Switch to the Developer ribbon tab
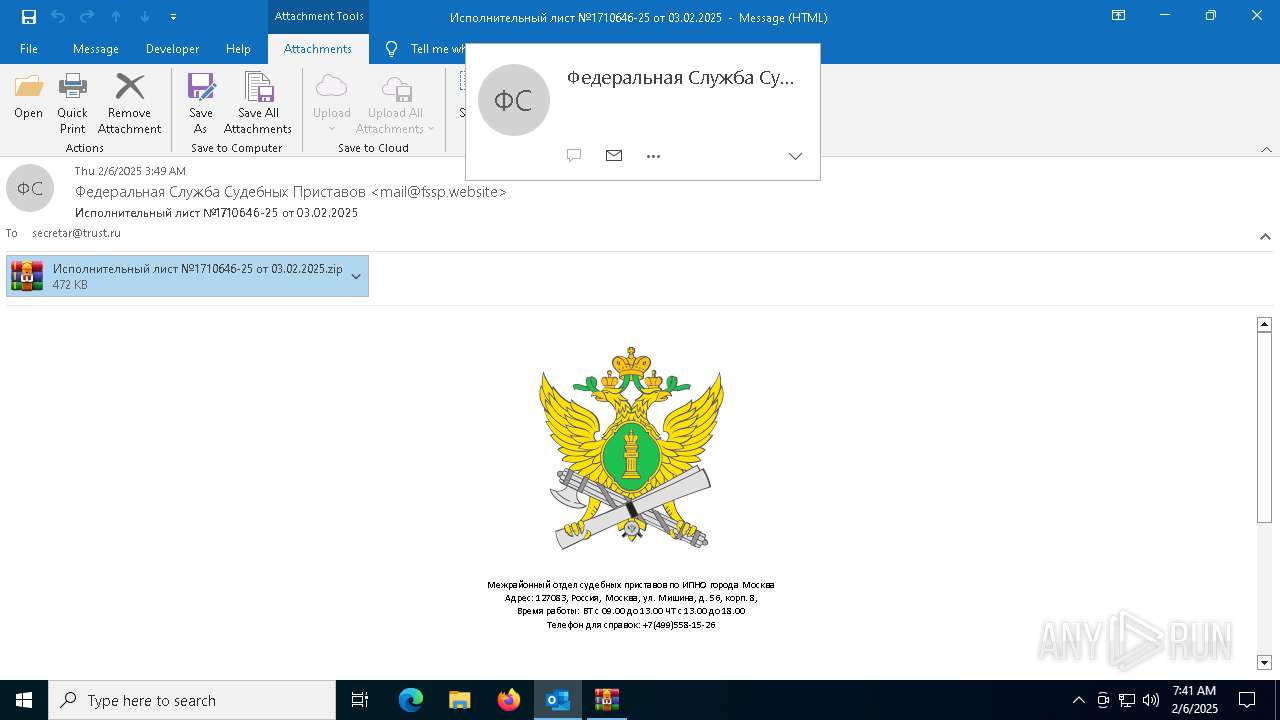 click(x=172, y=49)
